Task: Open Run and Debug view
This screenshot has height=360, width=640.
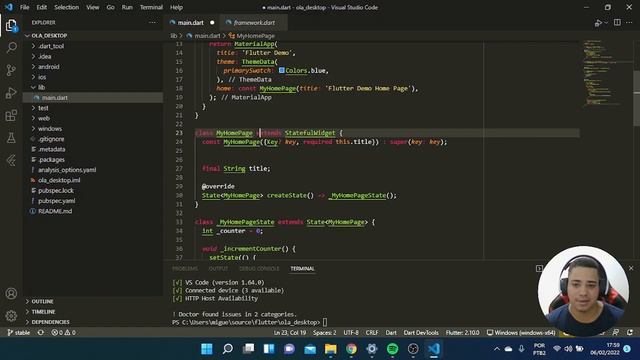Action: pyautogui.click(x=11, y=93)
